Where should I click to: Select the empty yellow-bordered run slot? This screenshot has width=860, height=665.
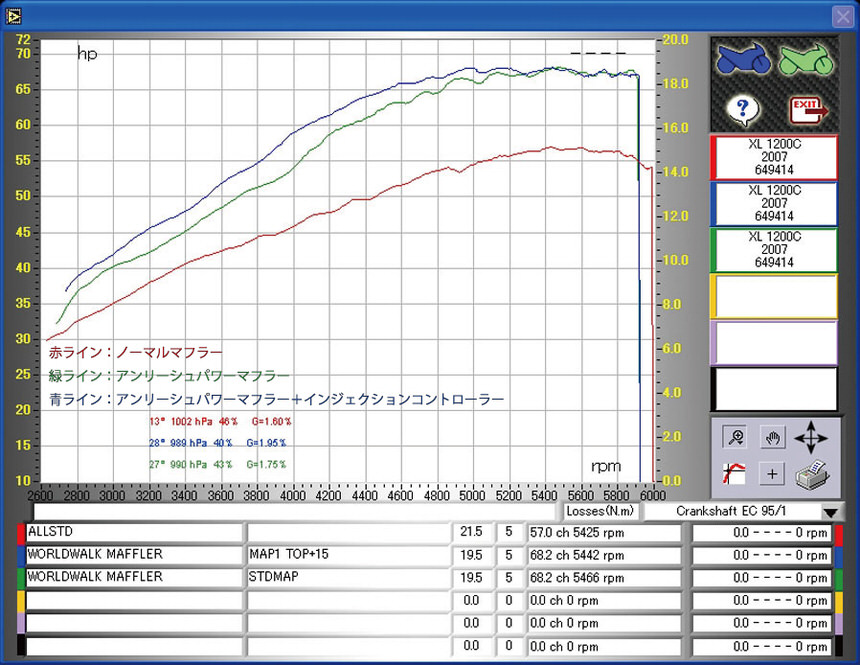773,296
